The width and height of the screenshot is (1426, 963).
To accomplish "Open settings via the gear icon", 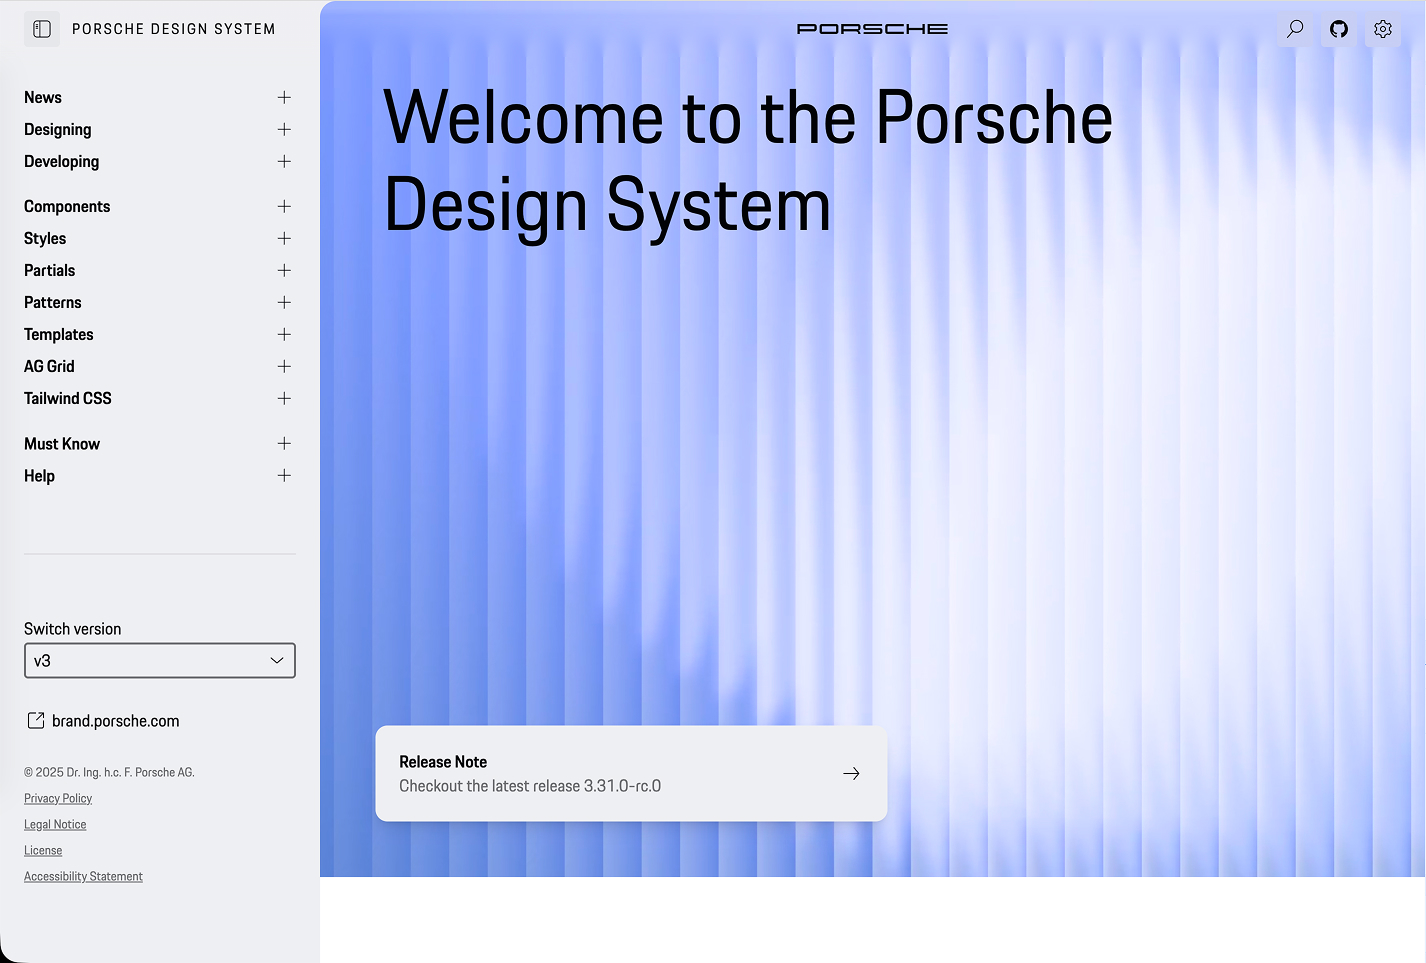I will 1382,29.
